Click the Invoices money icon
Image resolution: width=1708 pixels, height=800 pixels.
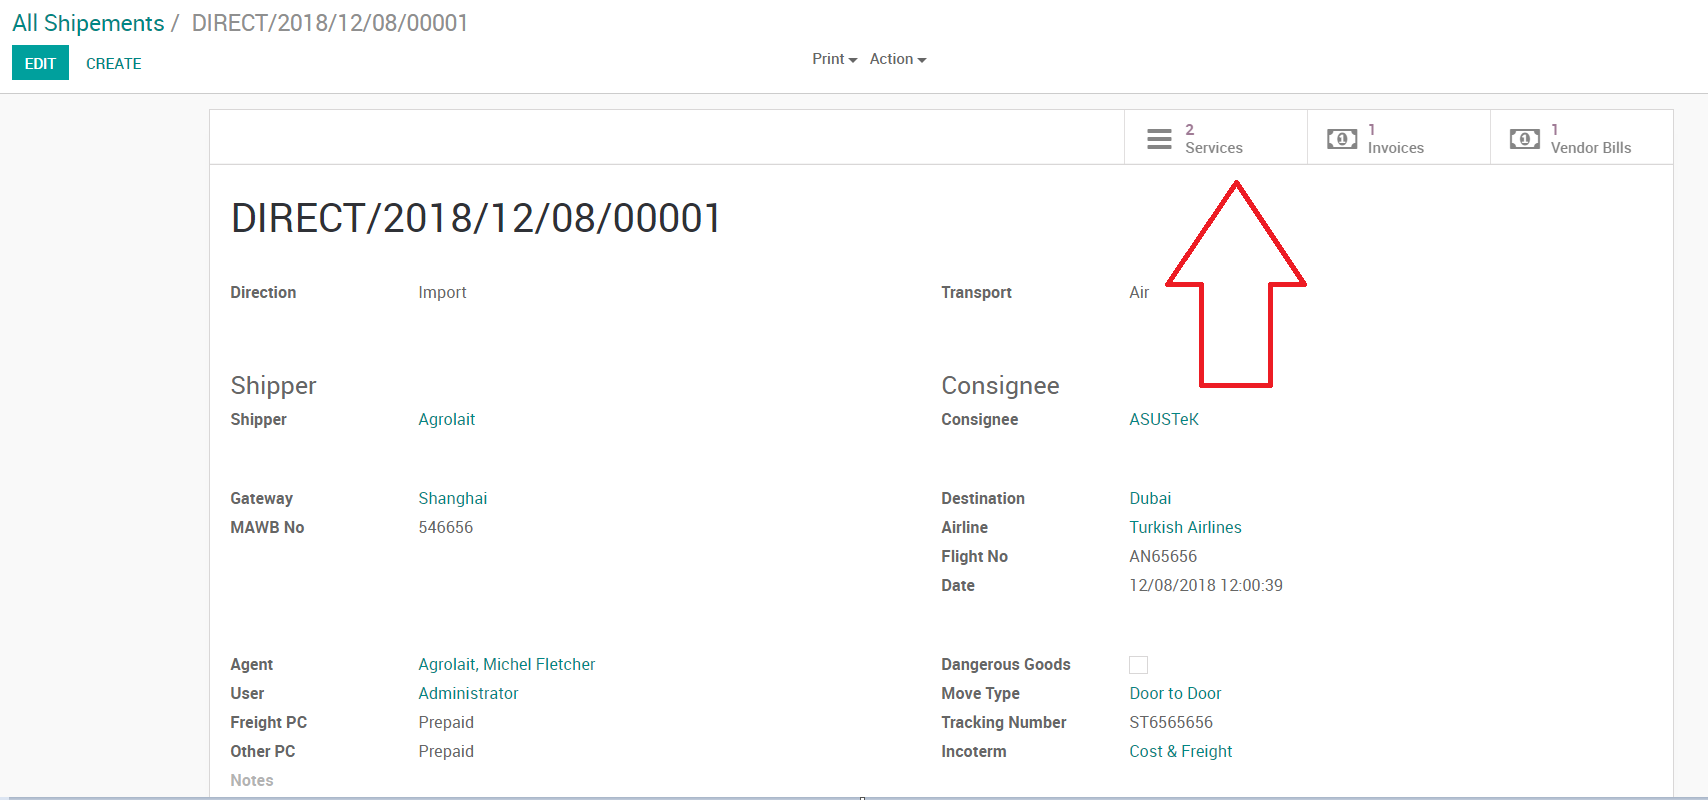coord(1341,139)
